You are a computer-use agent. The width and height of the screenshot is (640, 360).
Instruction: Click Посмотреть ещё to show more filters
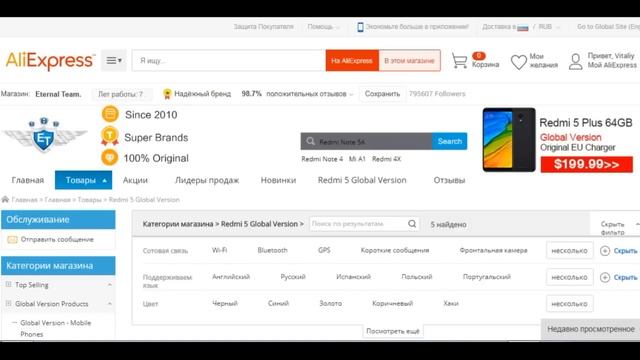[x=393, y=331]
